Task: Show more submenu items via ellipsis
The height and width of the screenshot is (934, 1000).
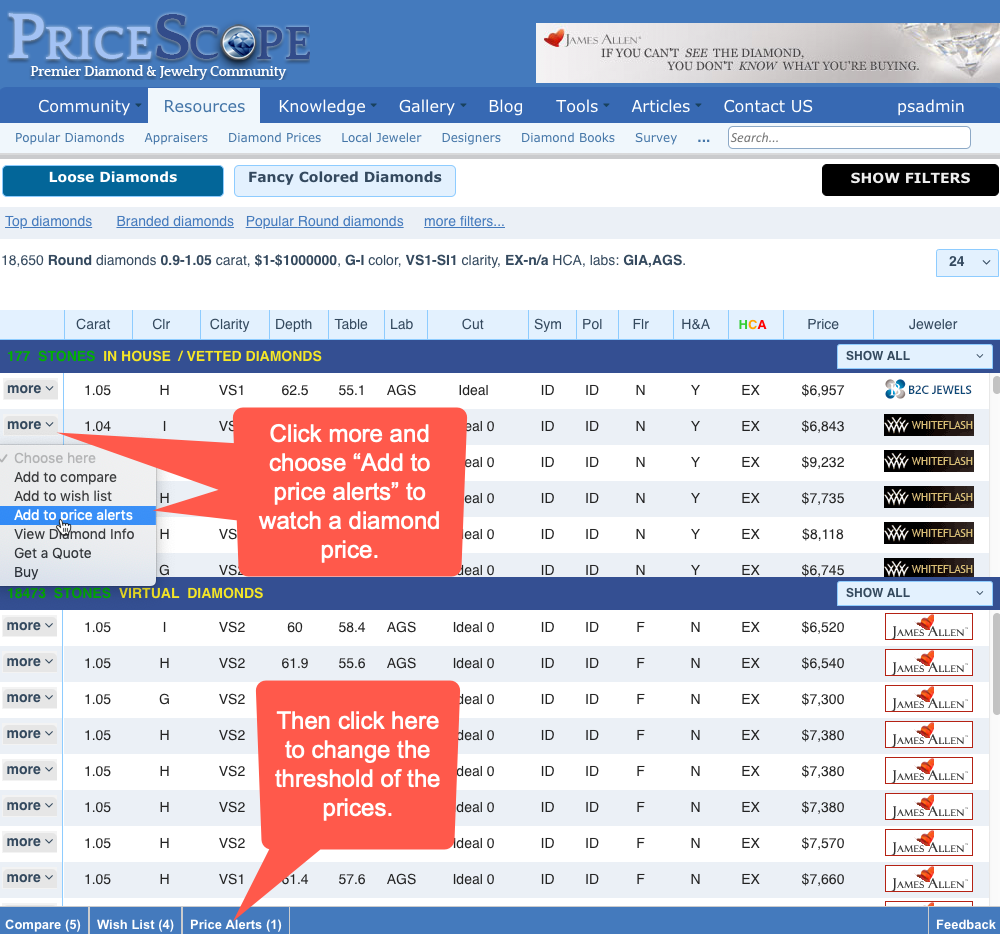Action: click(703, 138)
